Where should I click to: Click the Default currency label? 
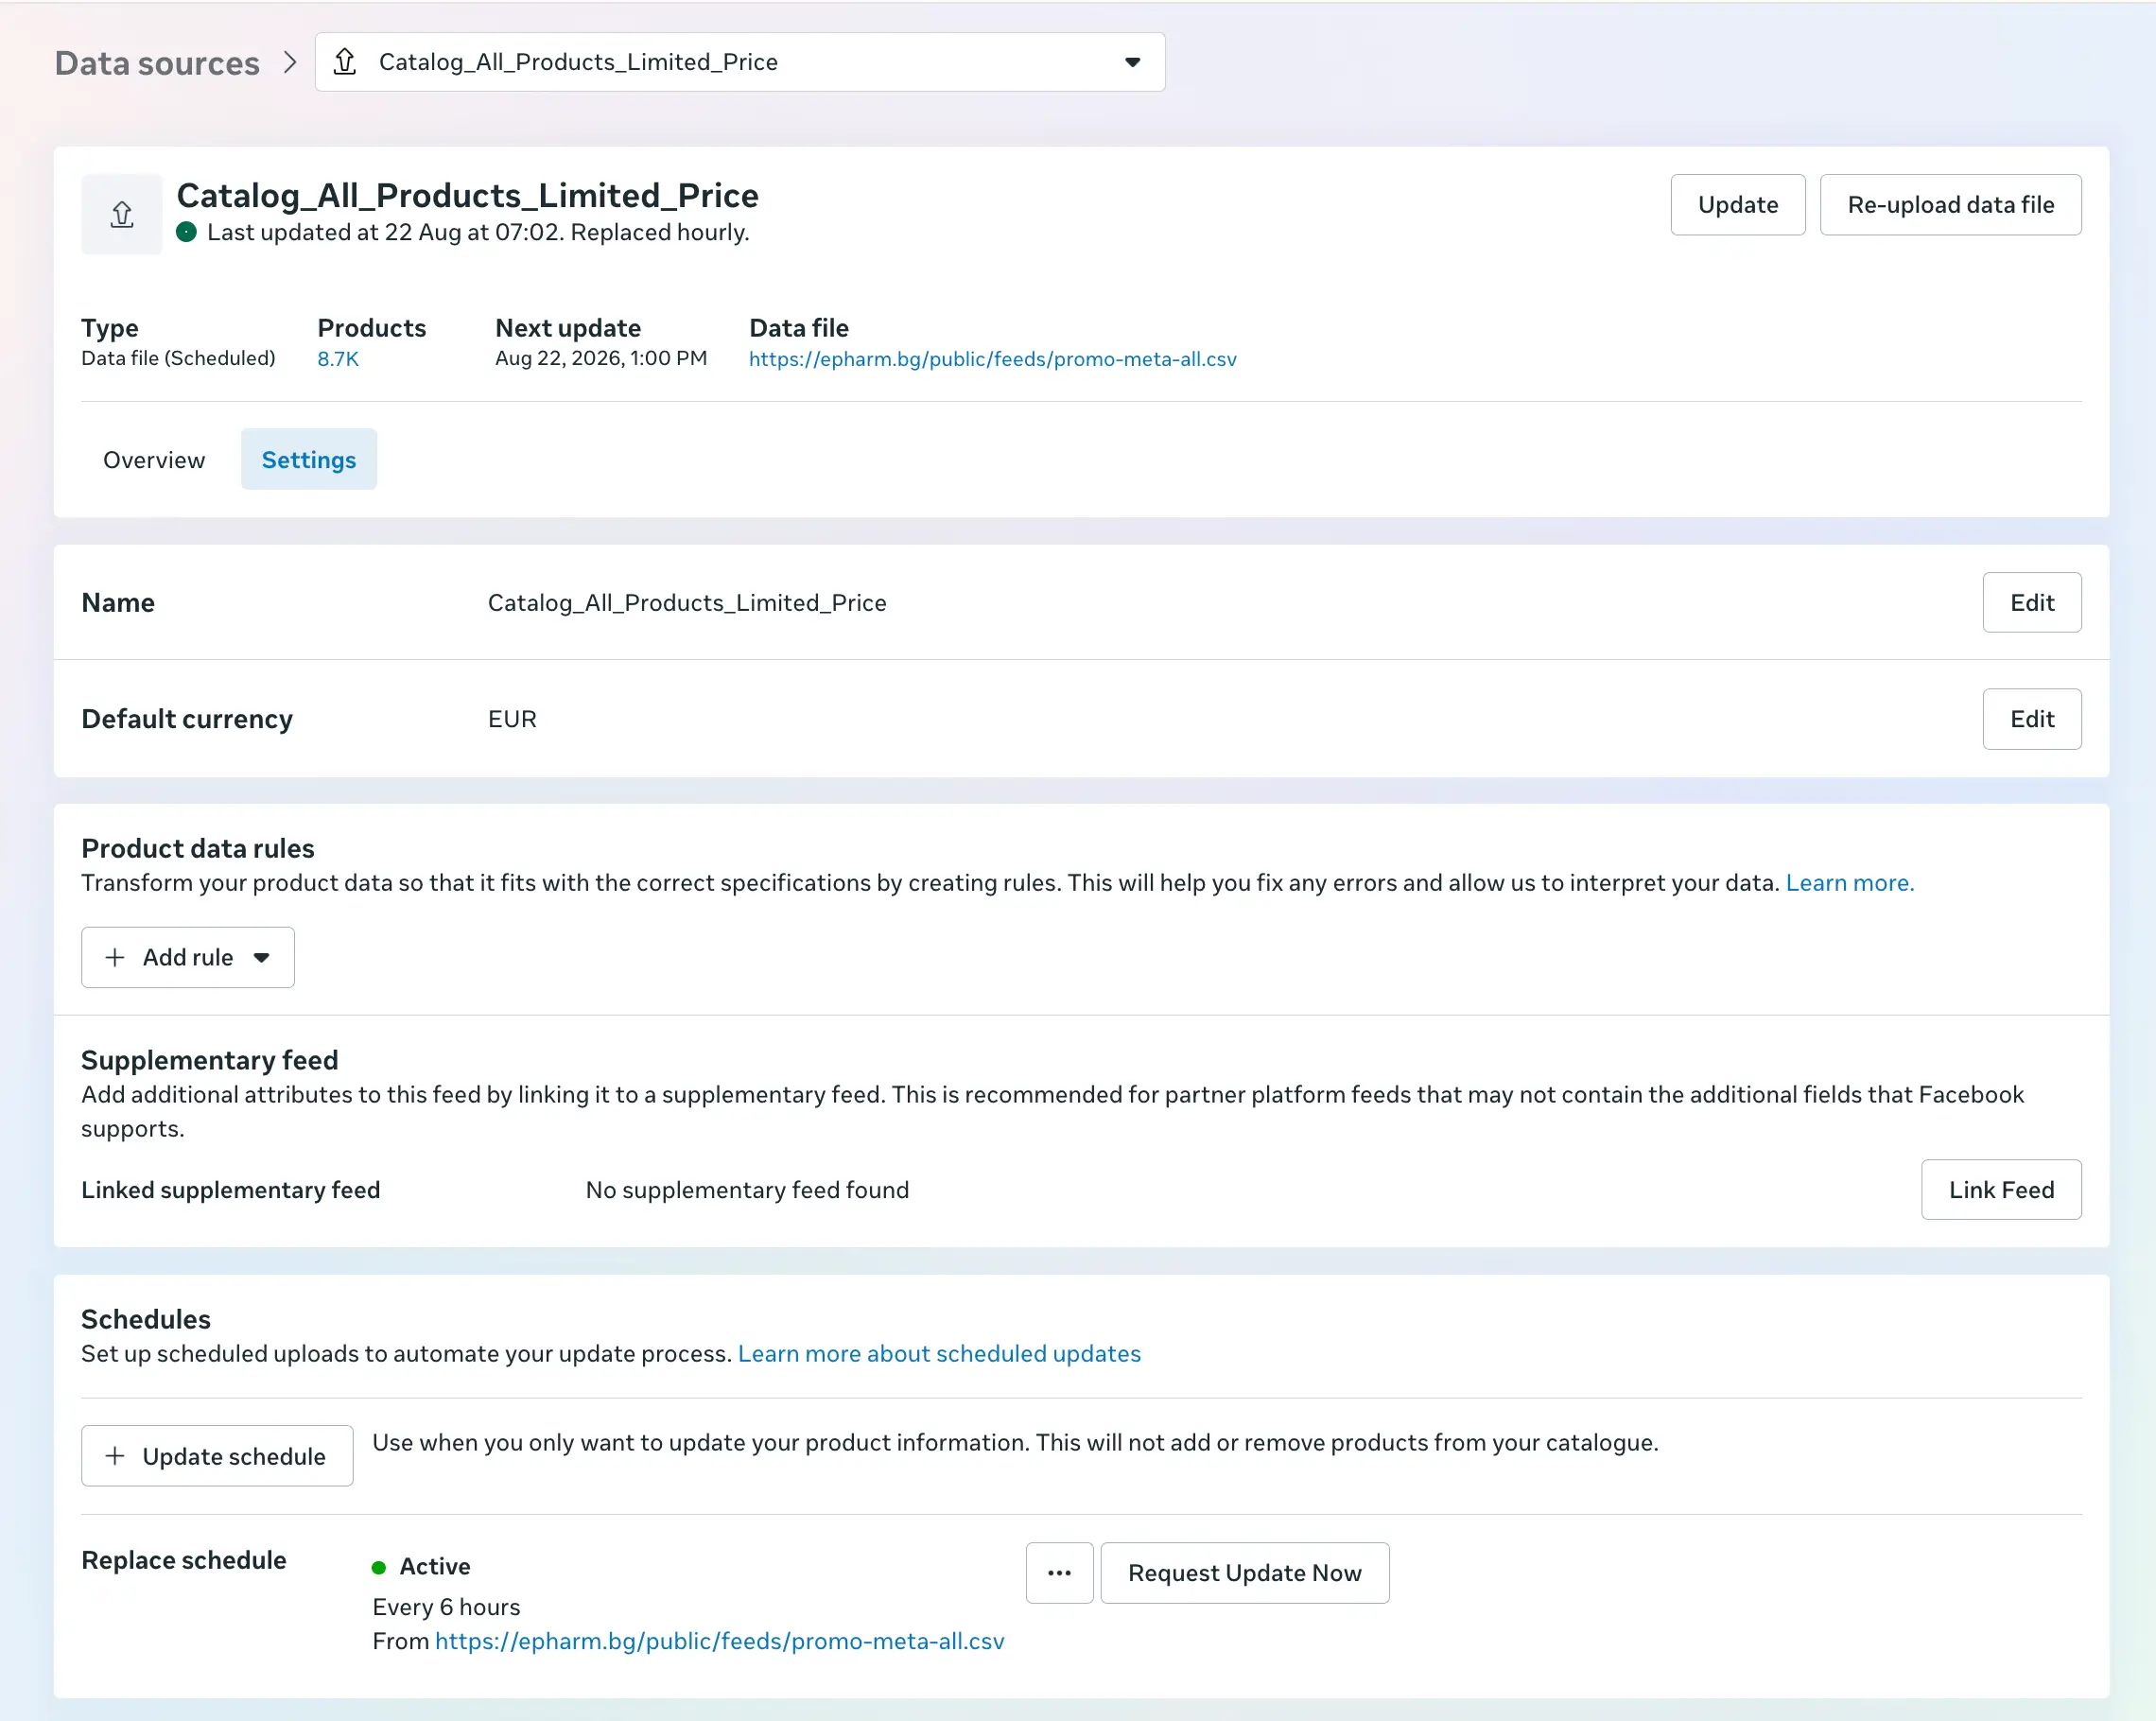[187, 719]
